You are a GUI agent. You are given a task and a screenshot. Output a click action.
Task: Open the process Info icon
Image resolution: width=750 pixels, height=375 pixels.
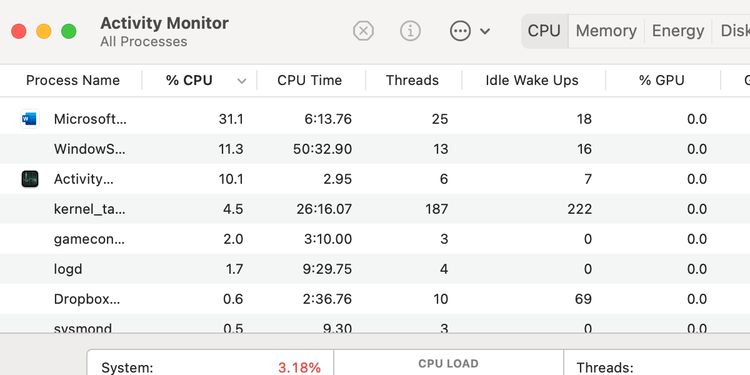[410, 32]
